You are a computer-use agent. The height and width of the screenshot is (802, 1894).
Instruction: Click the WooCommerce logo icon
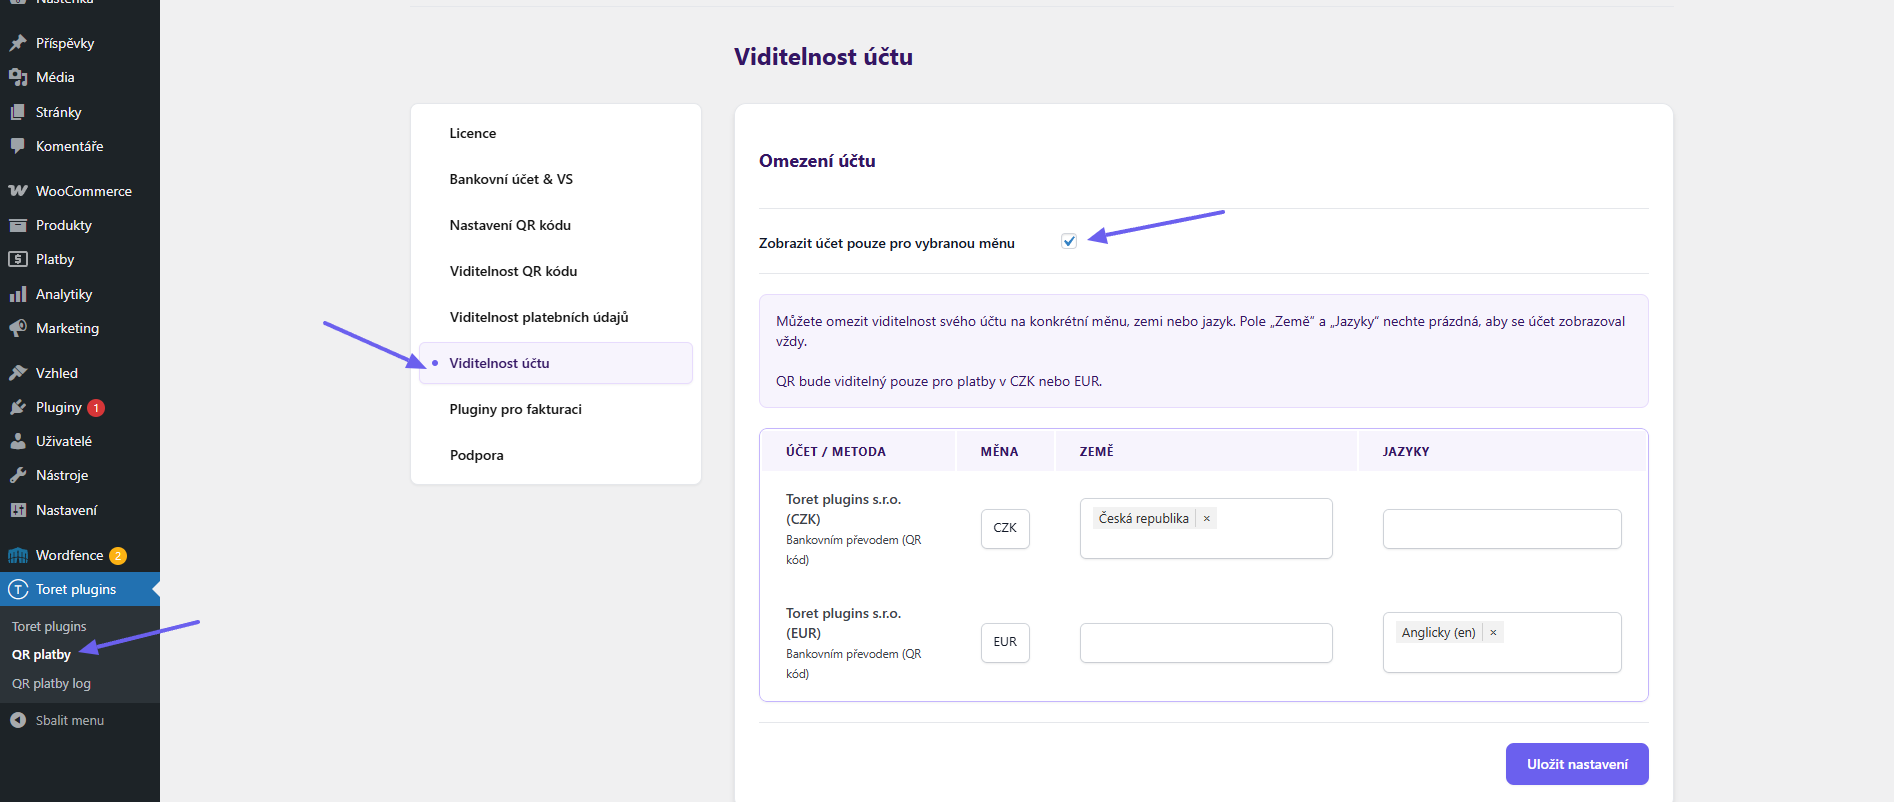18,191
